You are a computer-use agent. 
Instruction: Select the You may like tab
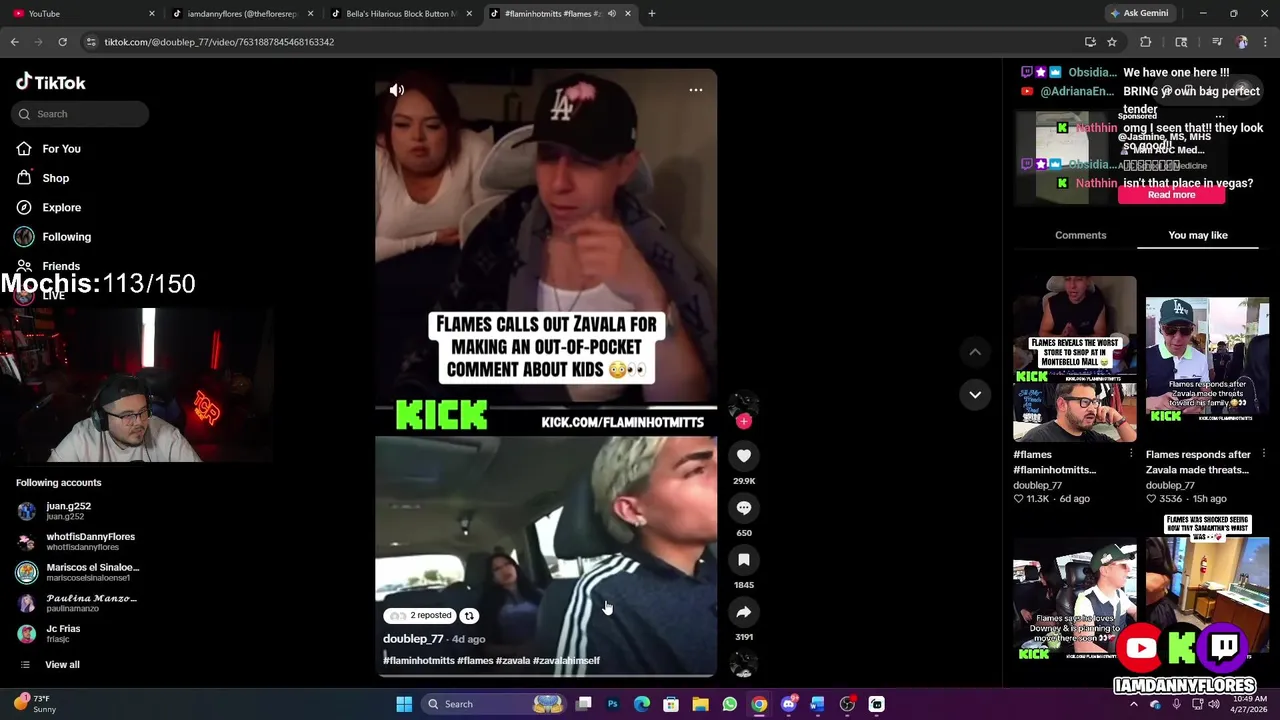click(1197, 235)
